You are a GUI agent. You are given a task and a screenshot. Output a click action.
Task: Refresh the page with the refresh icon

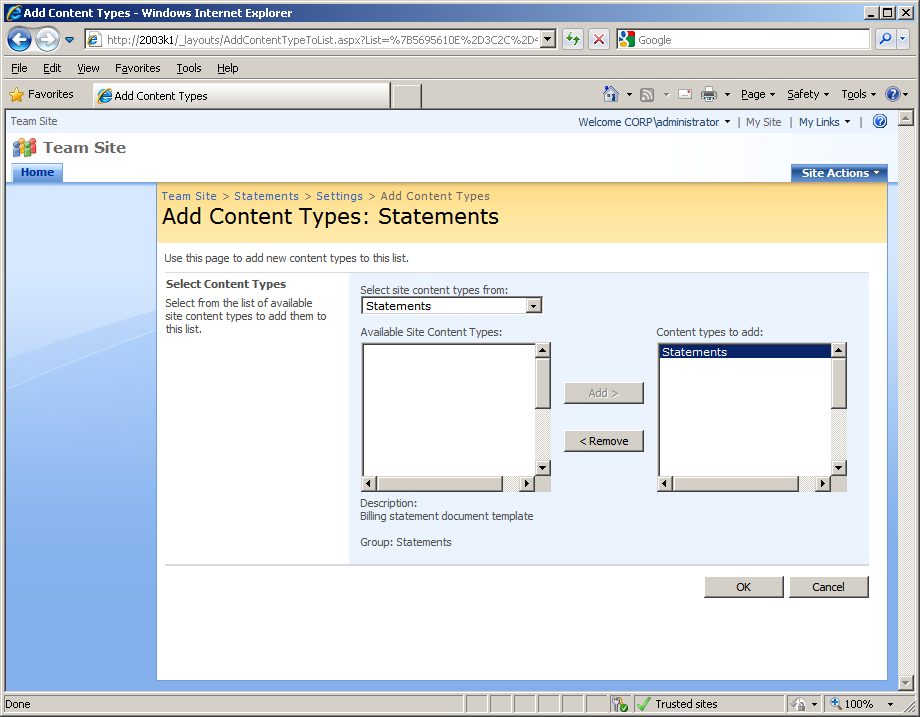coord(570,39)
